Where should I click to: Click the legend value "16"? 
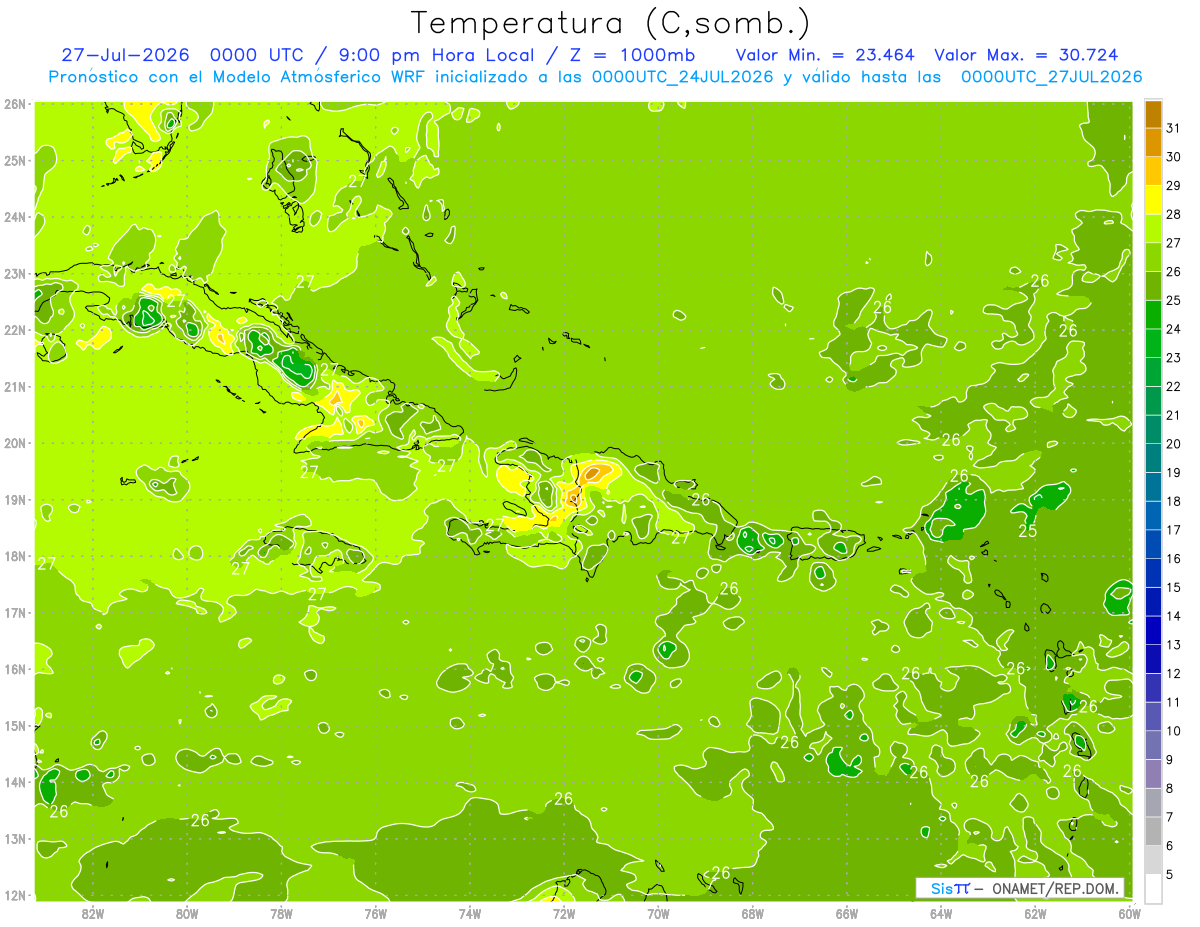point(1174,558)
